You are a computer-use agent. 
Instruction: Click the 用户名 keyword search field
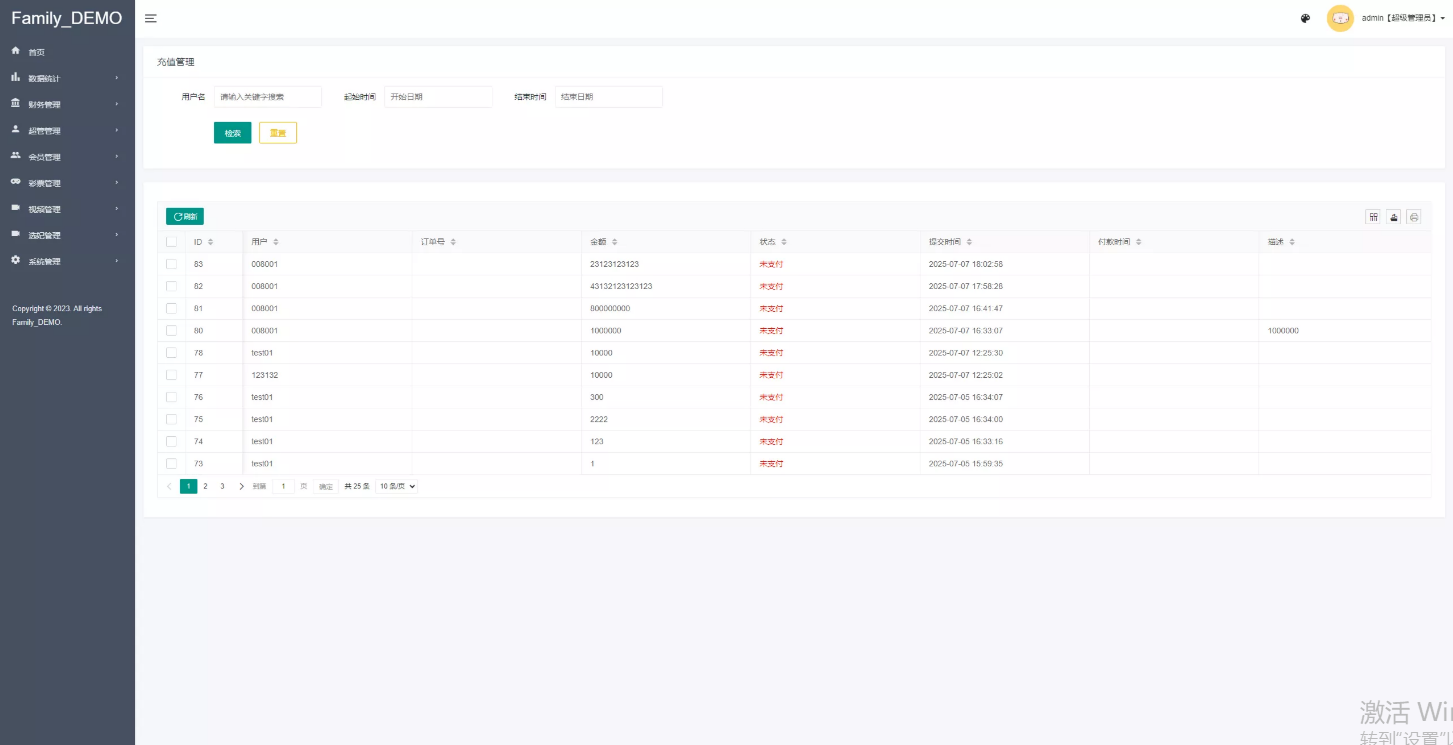tap(267, 97)
